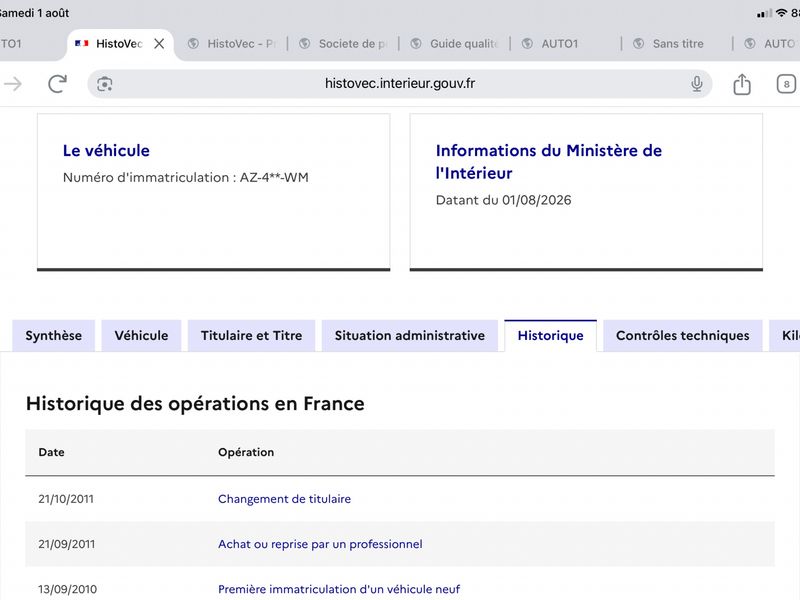Click Informations du Ministère de l'Intérieur heading
This screenshot has height=600, width=800.
click(548, 162)
